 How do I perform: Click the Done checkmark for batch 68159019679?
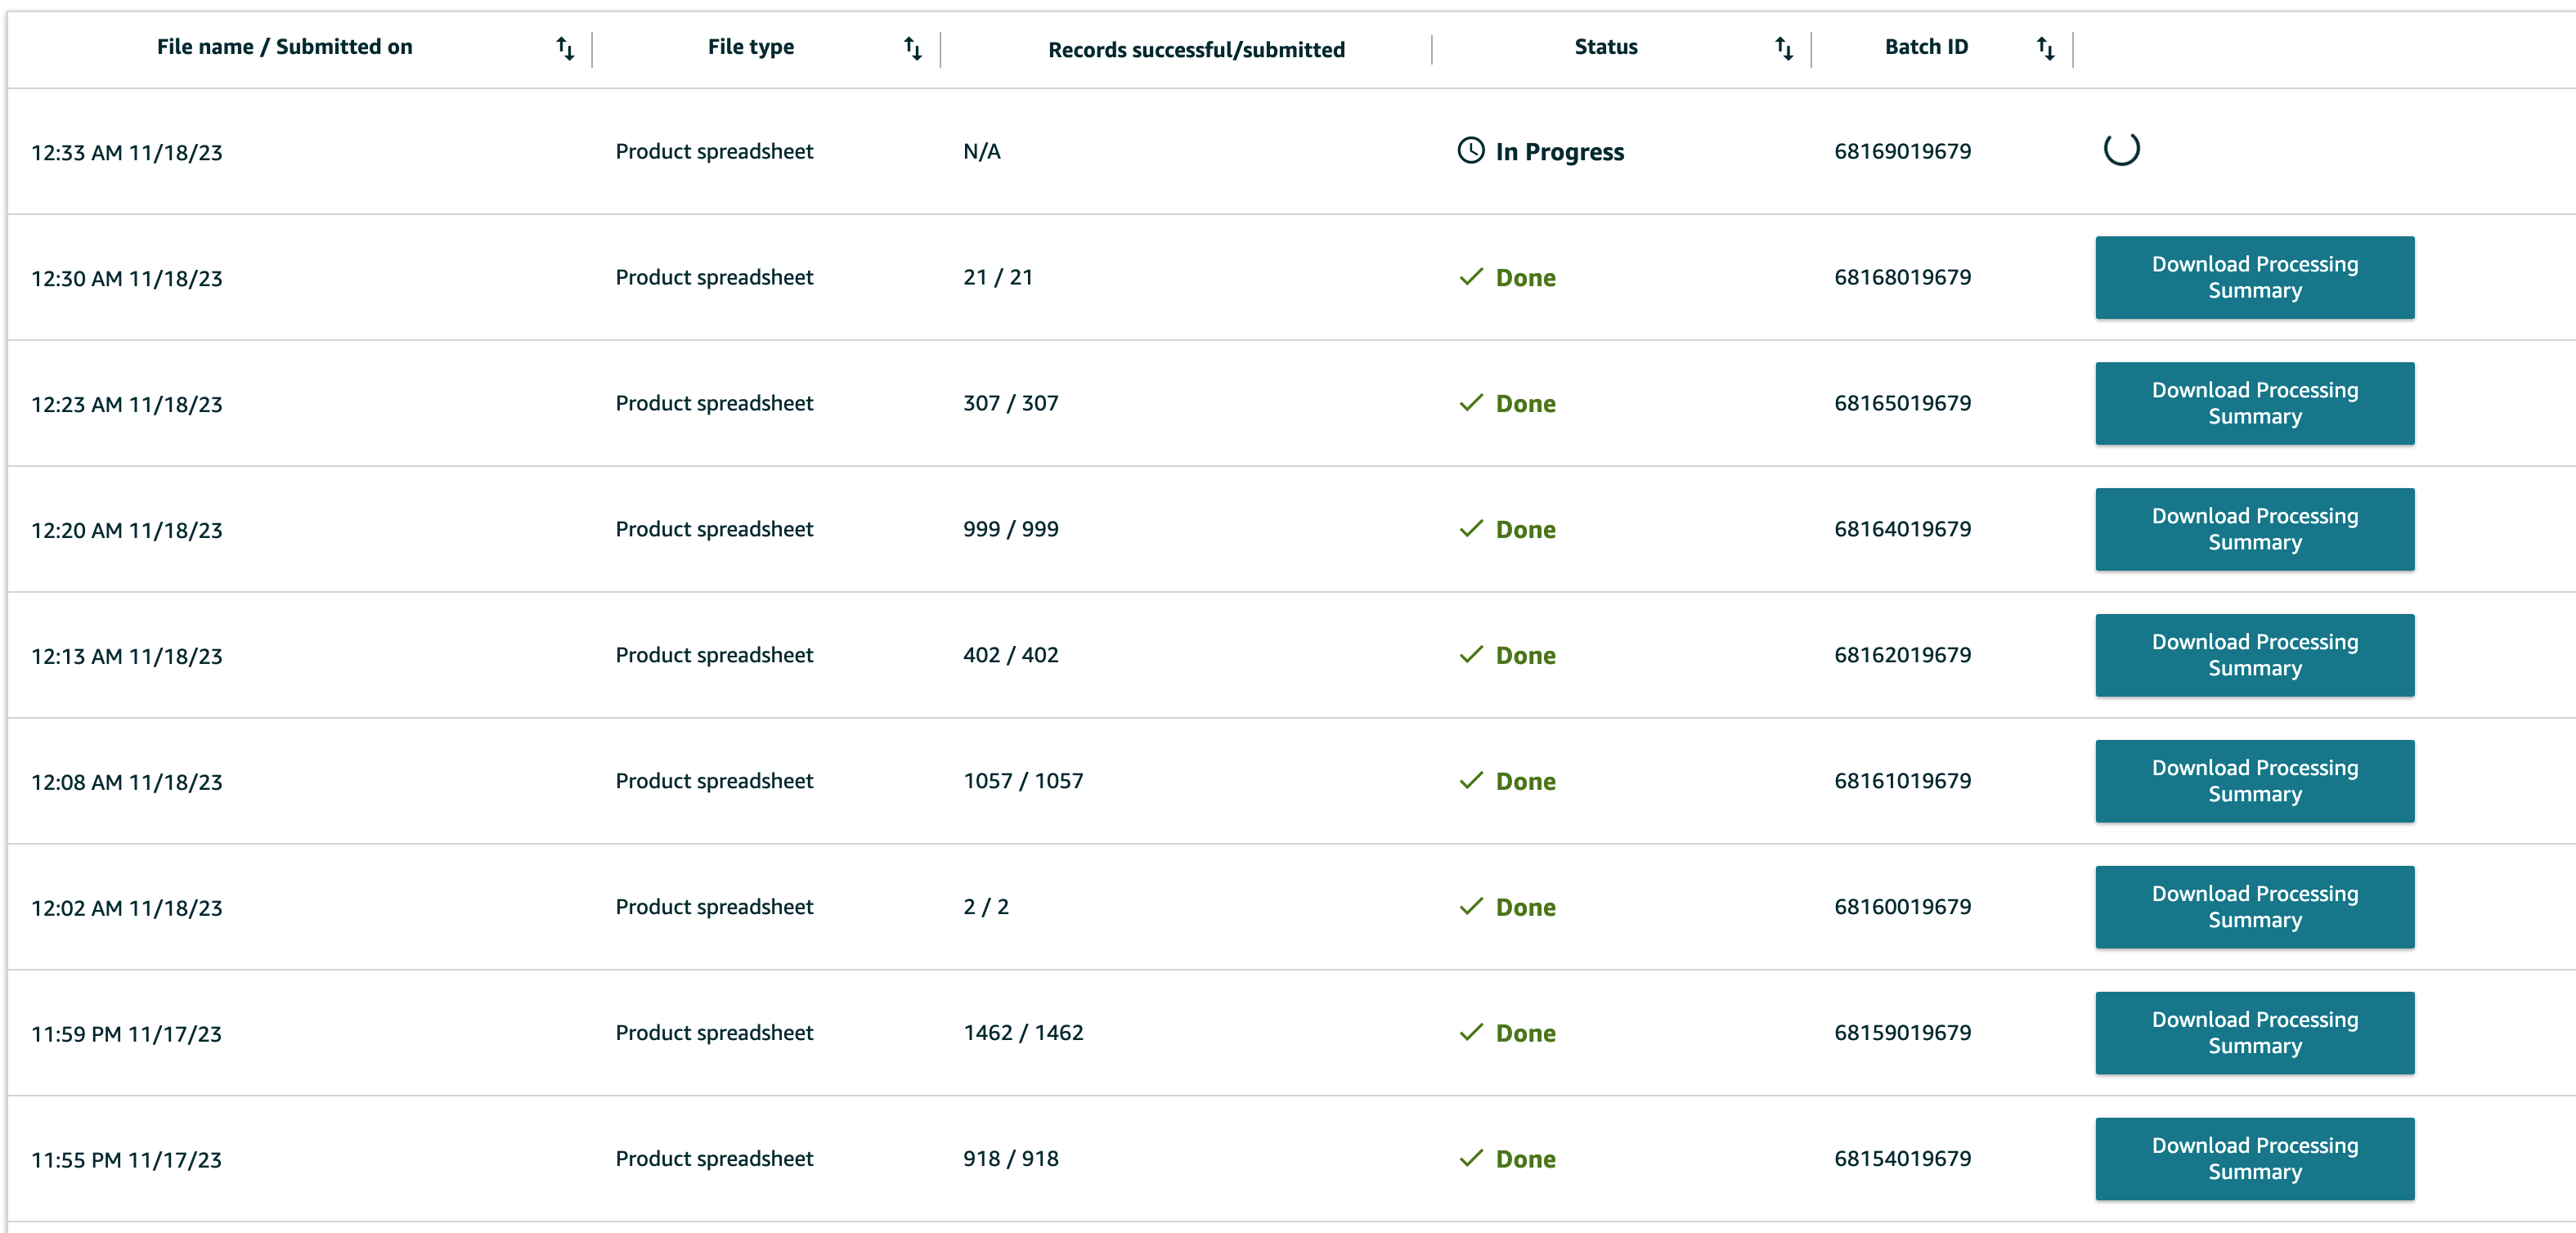[x=1471, y=1033]
